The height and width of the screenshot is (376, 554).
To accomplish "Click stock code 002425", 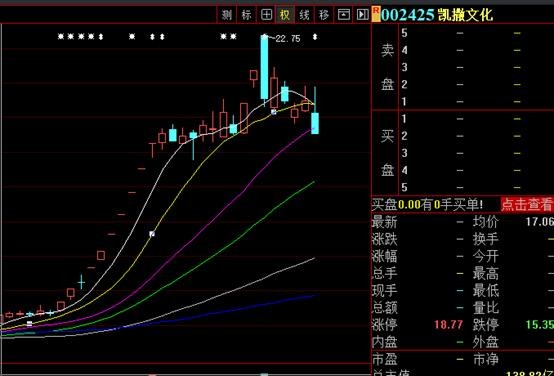I will [x=408, y=15].
